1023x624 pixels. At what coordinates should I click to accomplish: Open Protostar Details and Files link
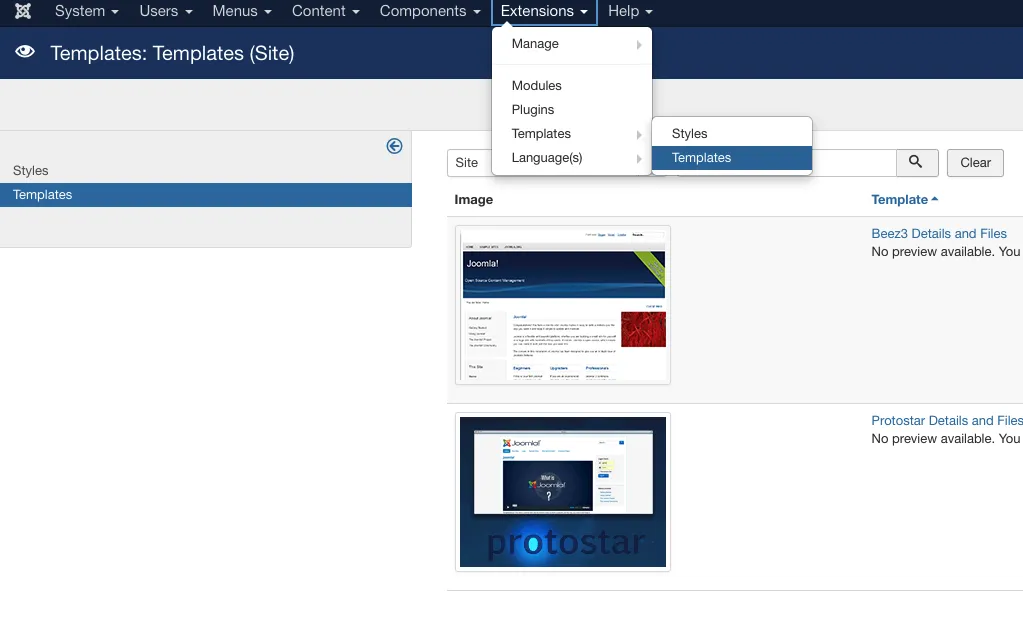[946, 421]
